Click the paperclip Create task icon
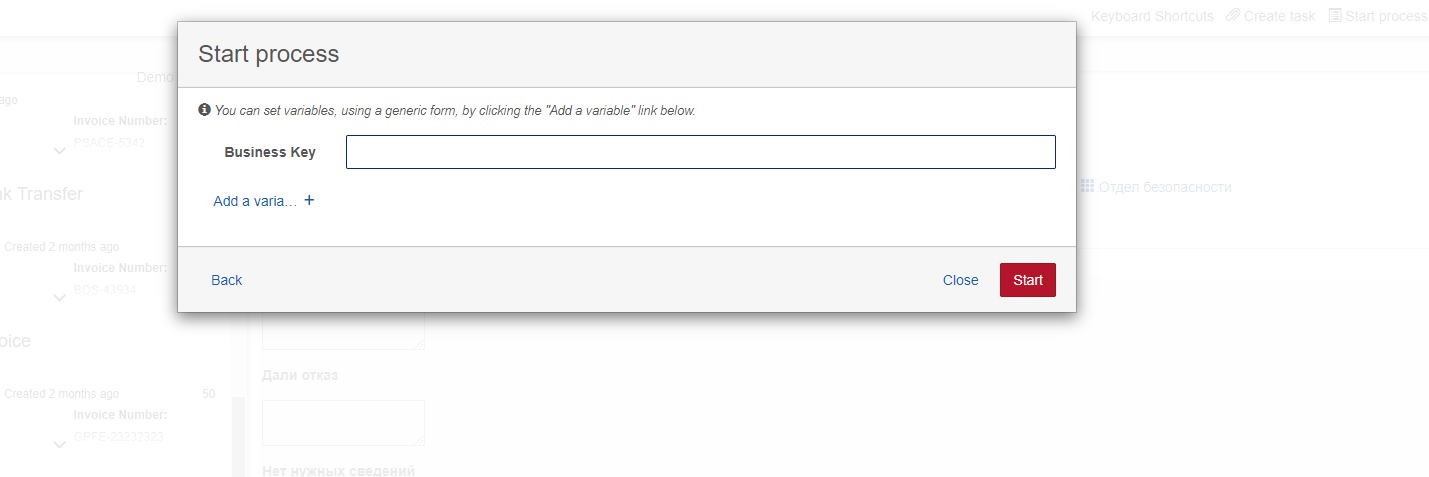 click(x=1233, y=16)
